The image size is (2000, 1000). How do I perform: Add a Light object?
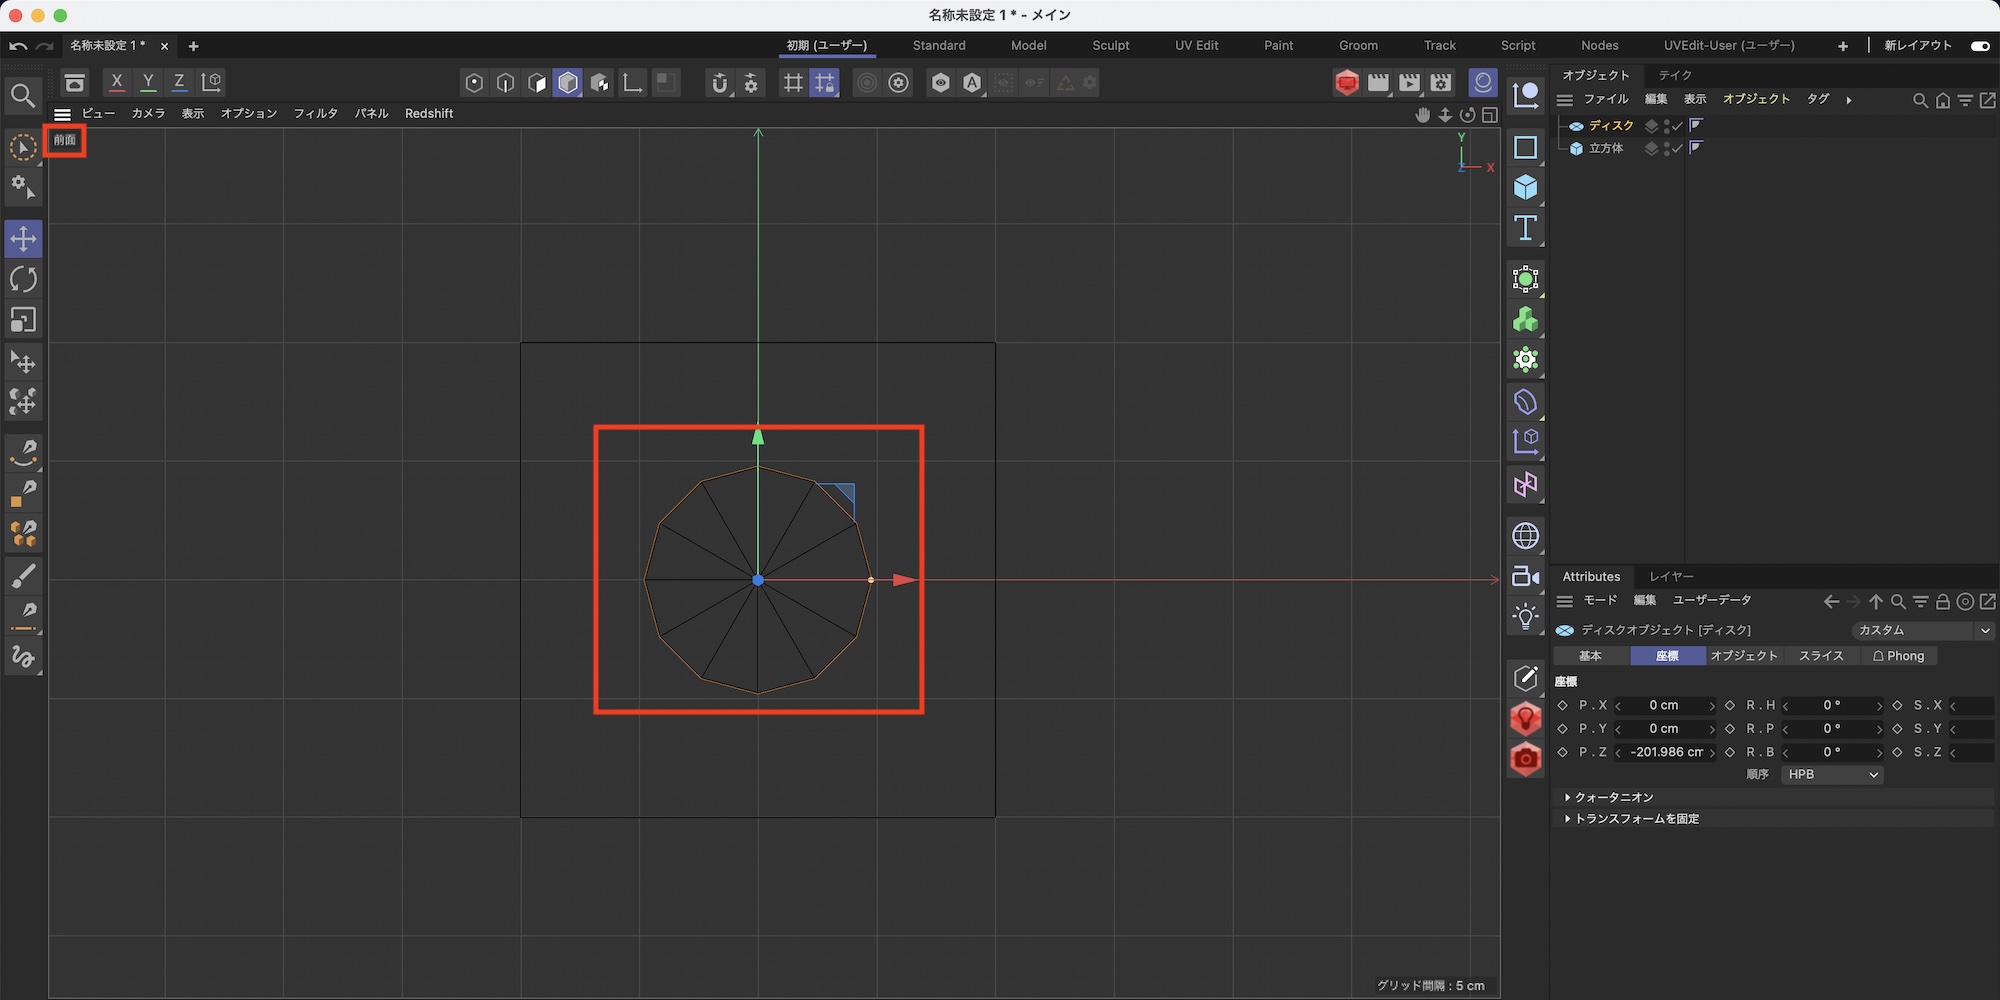1525,617
